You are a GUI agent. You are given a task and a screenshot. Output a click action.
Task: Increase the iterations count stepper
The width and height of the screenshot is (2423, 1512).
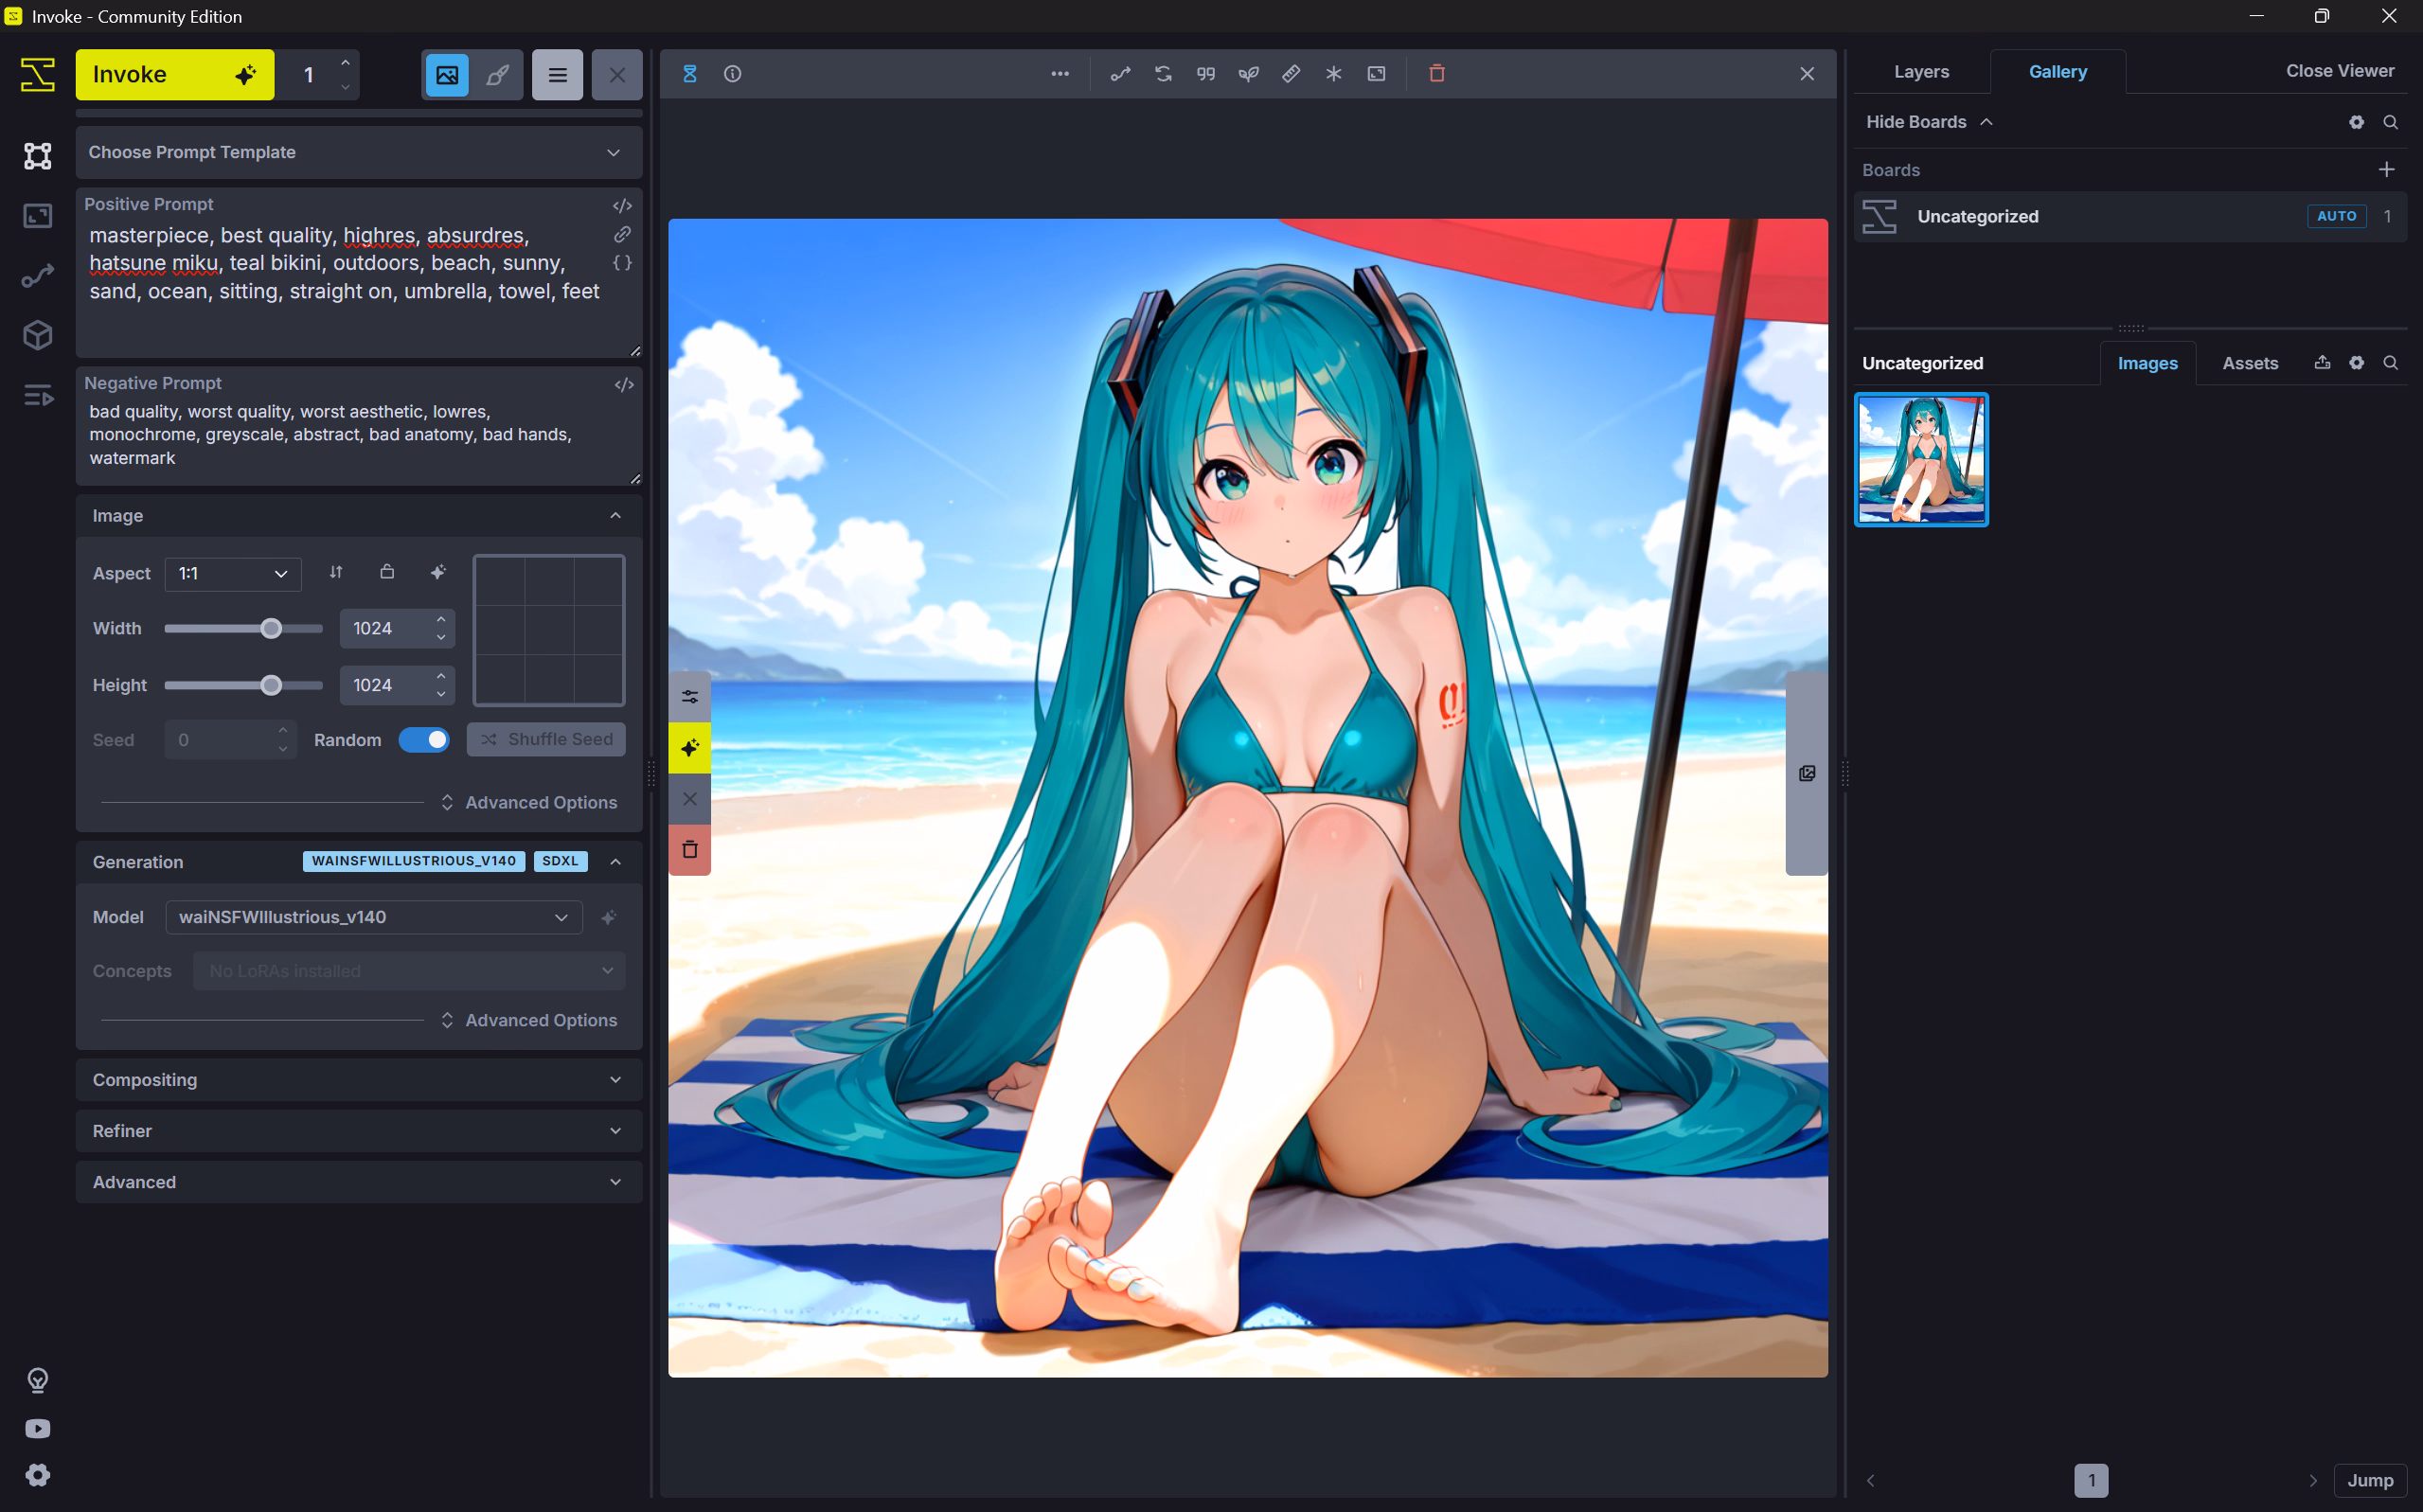click(345, 63)
